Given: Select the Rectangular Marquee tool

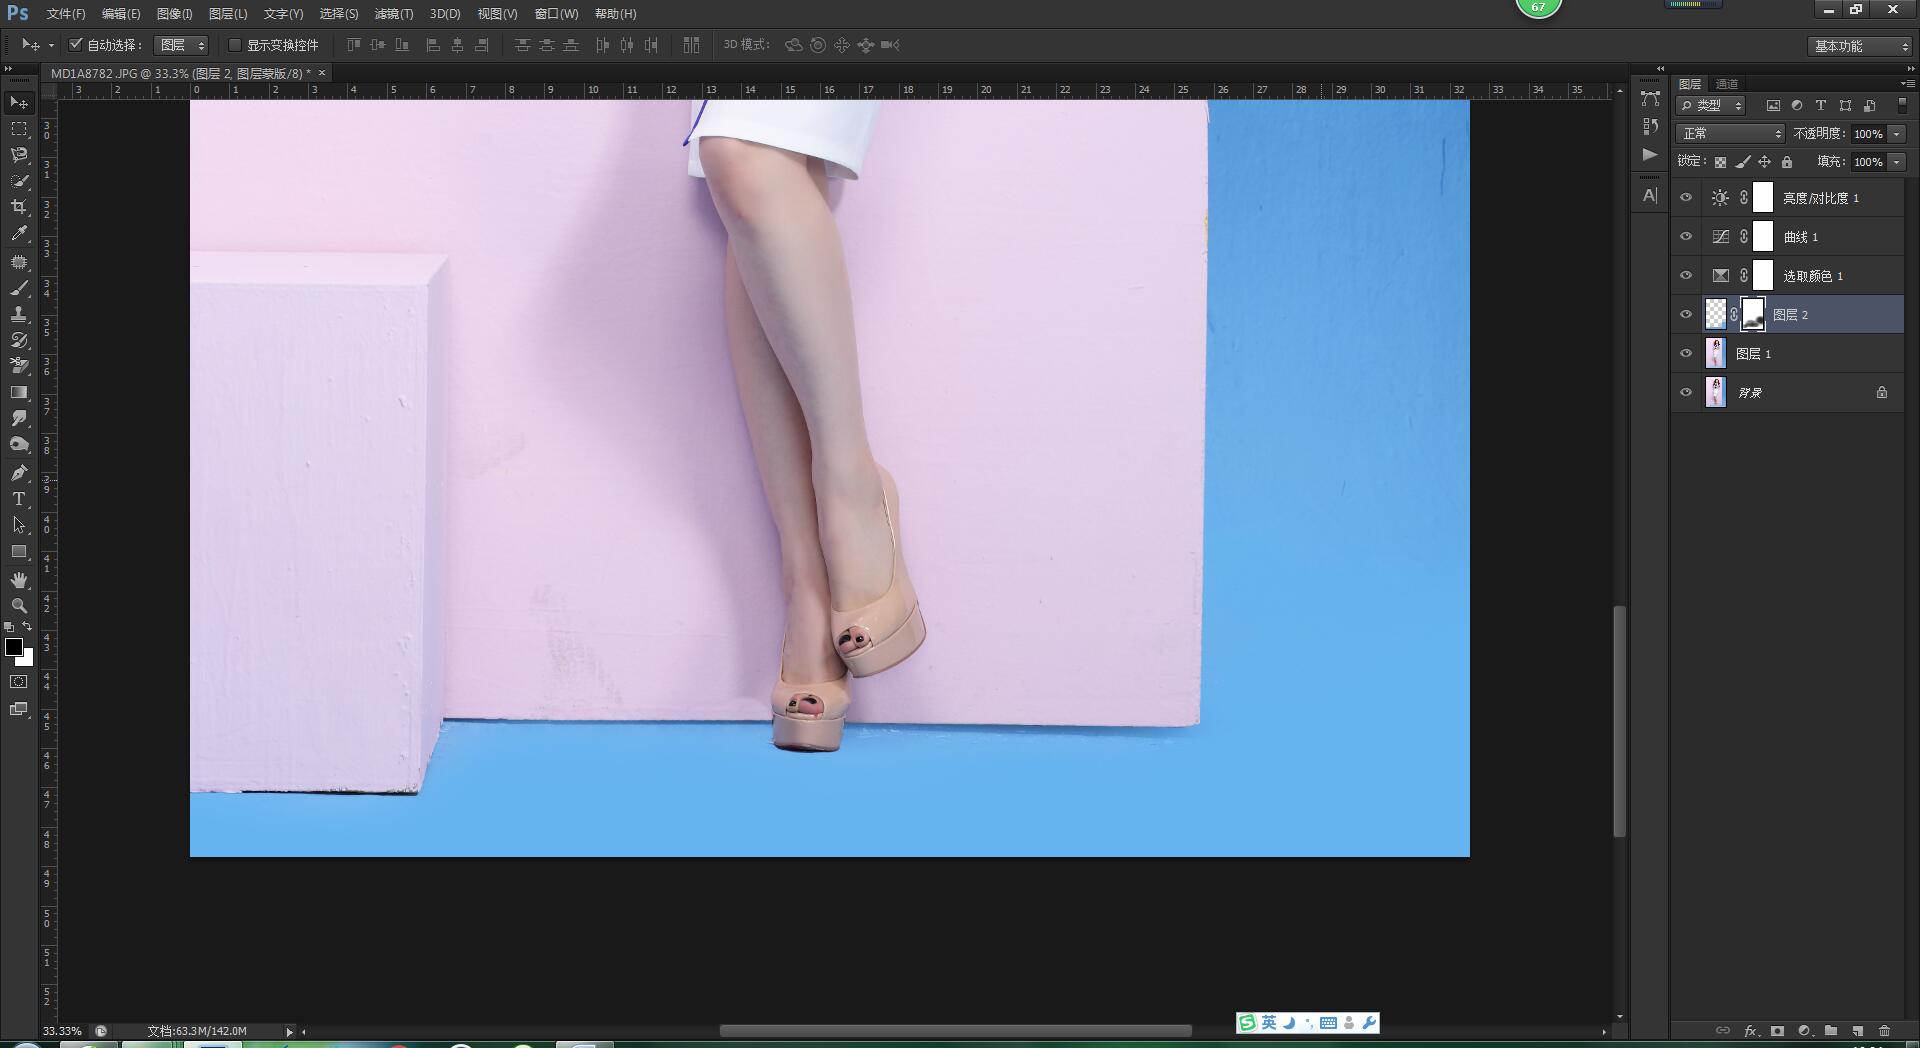Looking at the screenshot, I should coord(19,129).
